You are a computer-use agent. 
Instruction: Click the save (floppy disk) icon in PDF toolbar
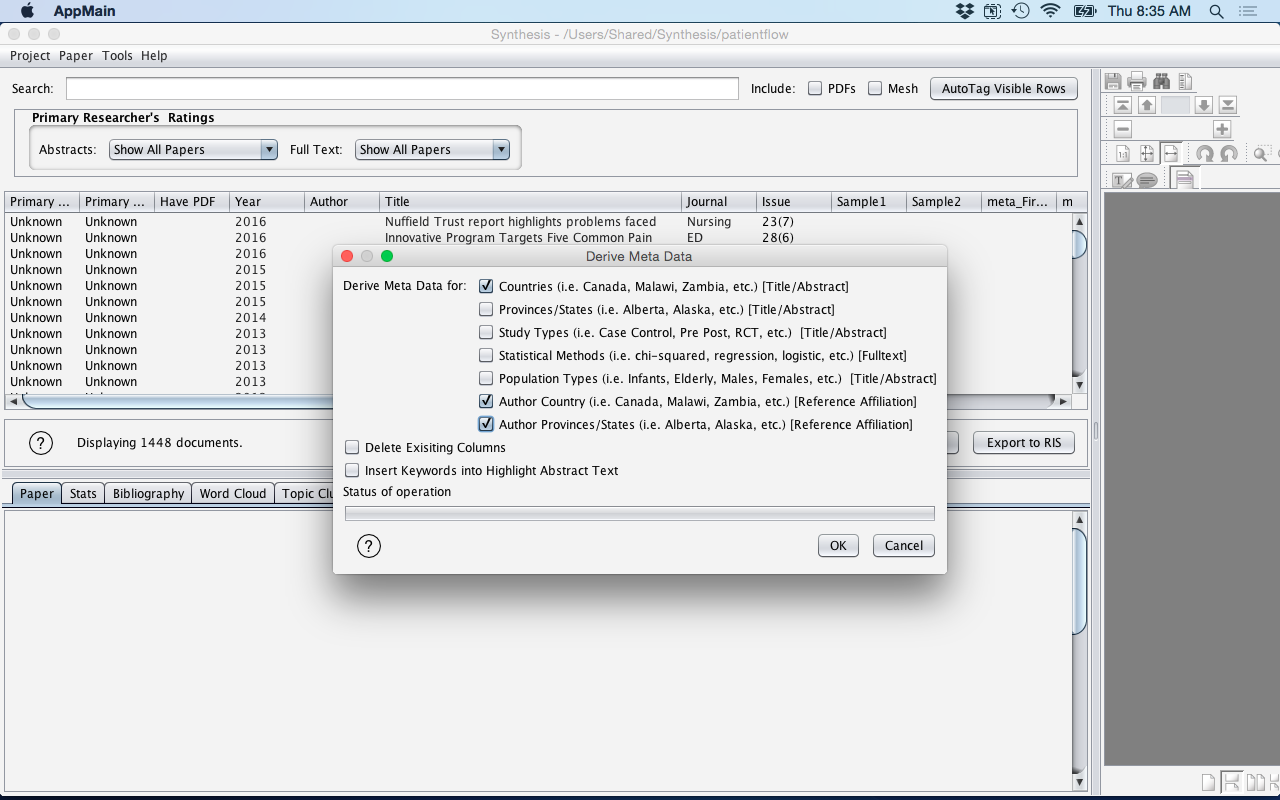pos(1113,81)
